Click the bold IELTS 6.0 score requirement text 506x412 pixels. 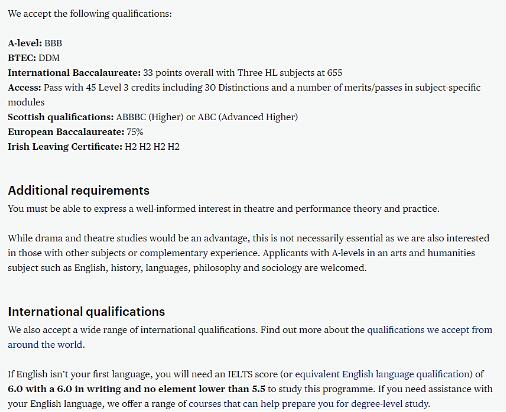pyautogui.click(x=137, y=389)
